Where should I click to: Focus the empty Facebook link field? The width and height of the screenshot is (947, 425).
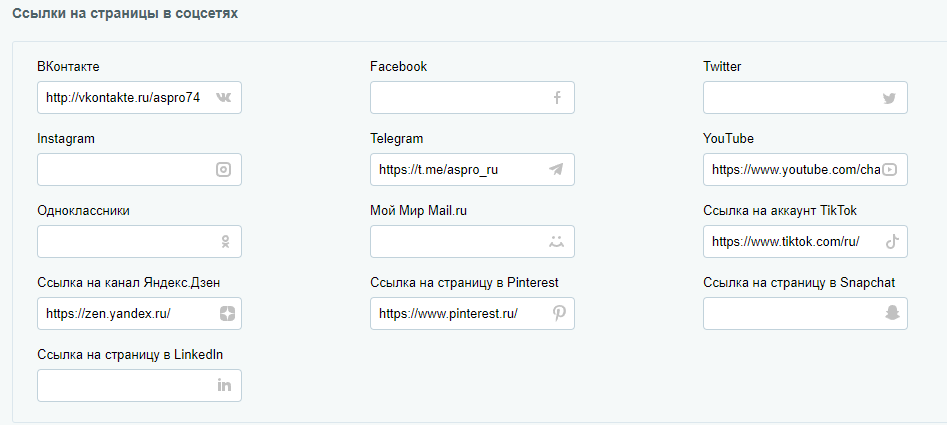472,97
